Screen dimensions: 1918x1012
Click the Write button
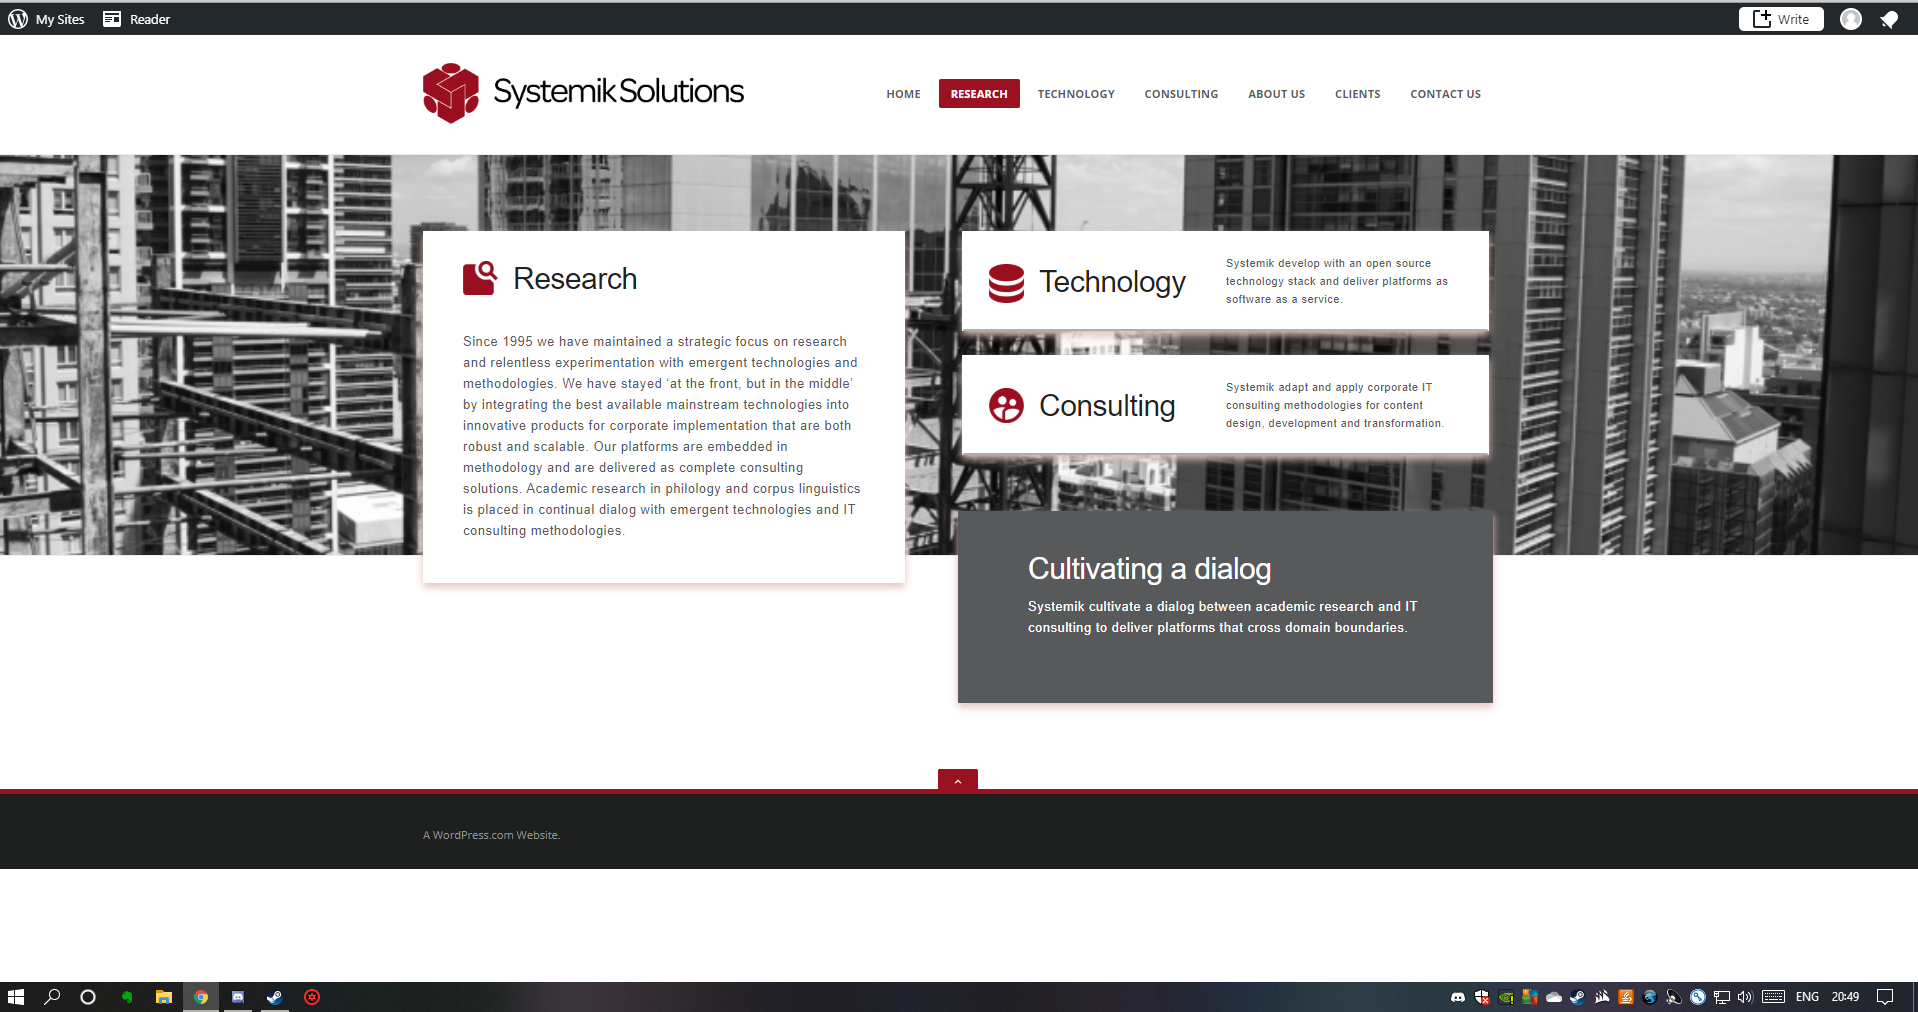point(1779,18)
